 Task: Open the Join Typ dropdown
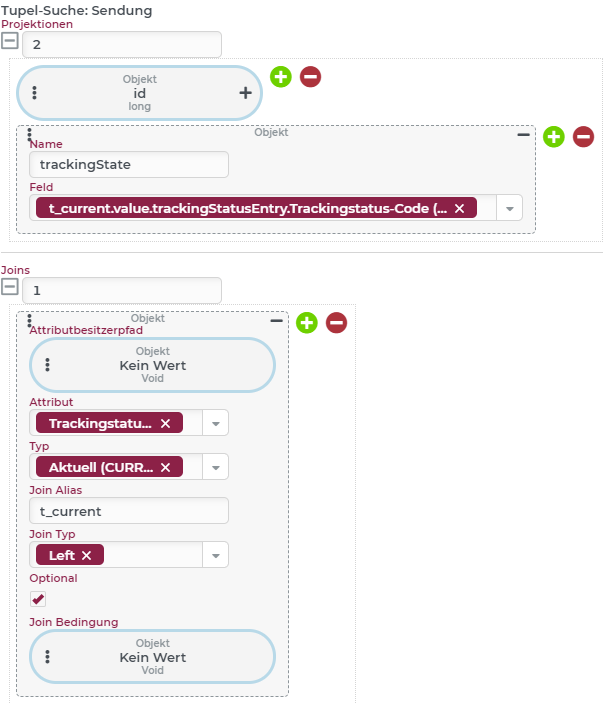216,555
